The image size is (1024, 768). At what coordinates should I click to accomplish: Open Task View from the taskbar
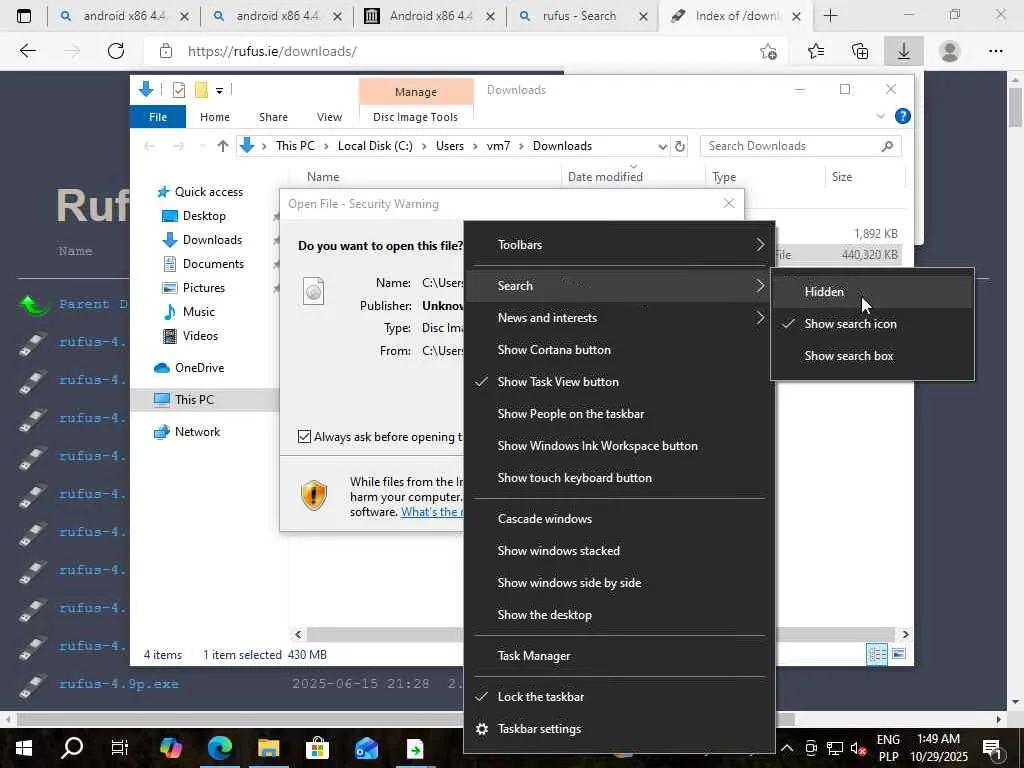tap(120, 748)
